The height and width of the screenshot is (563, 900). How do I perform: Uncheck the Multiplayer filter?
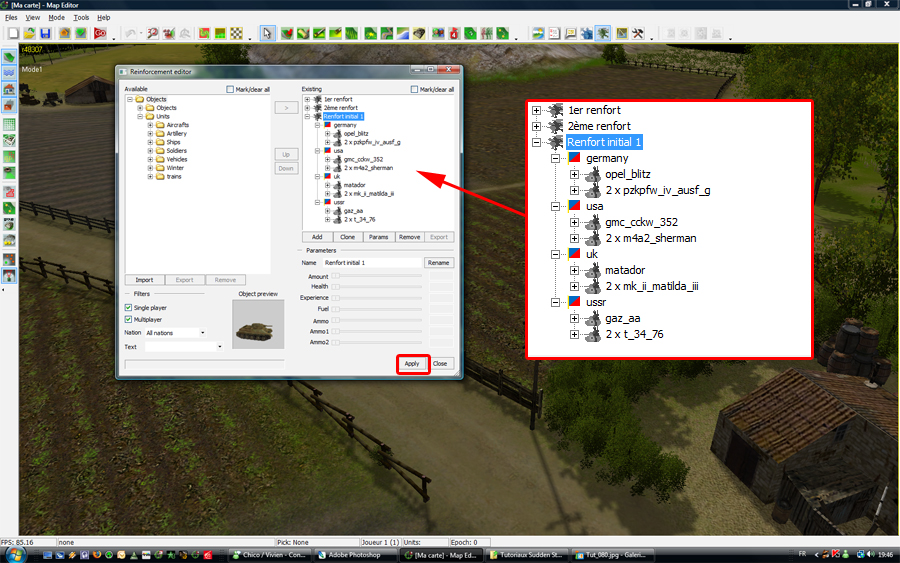[128, 319]
